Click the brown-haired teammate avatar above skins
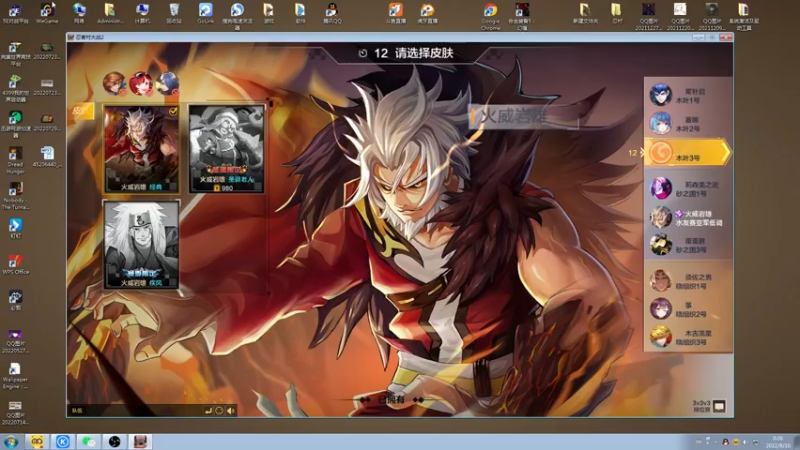The height and width of the screenshot is (450, 800). [x=114, y=84]
